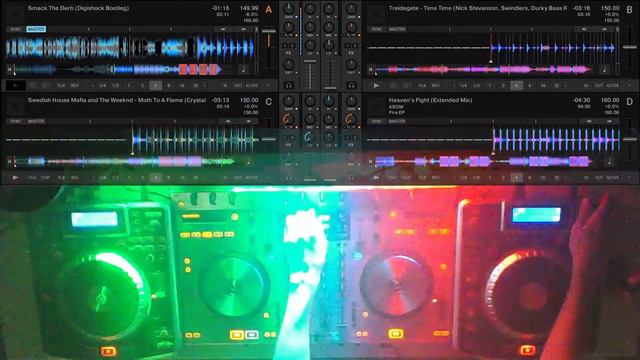Image resolution: width=640 pixels, height=360 pixels.
Task: Select loop size 1/2 on Deck B
Action: tap(477, 86)
